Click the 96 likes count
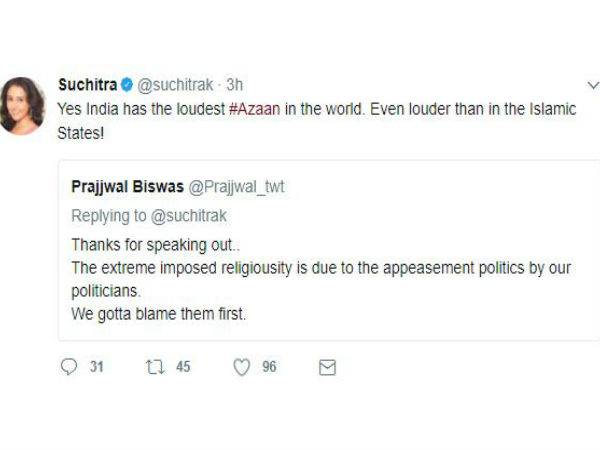The image size is (600, 450). click(269, 367)
